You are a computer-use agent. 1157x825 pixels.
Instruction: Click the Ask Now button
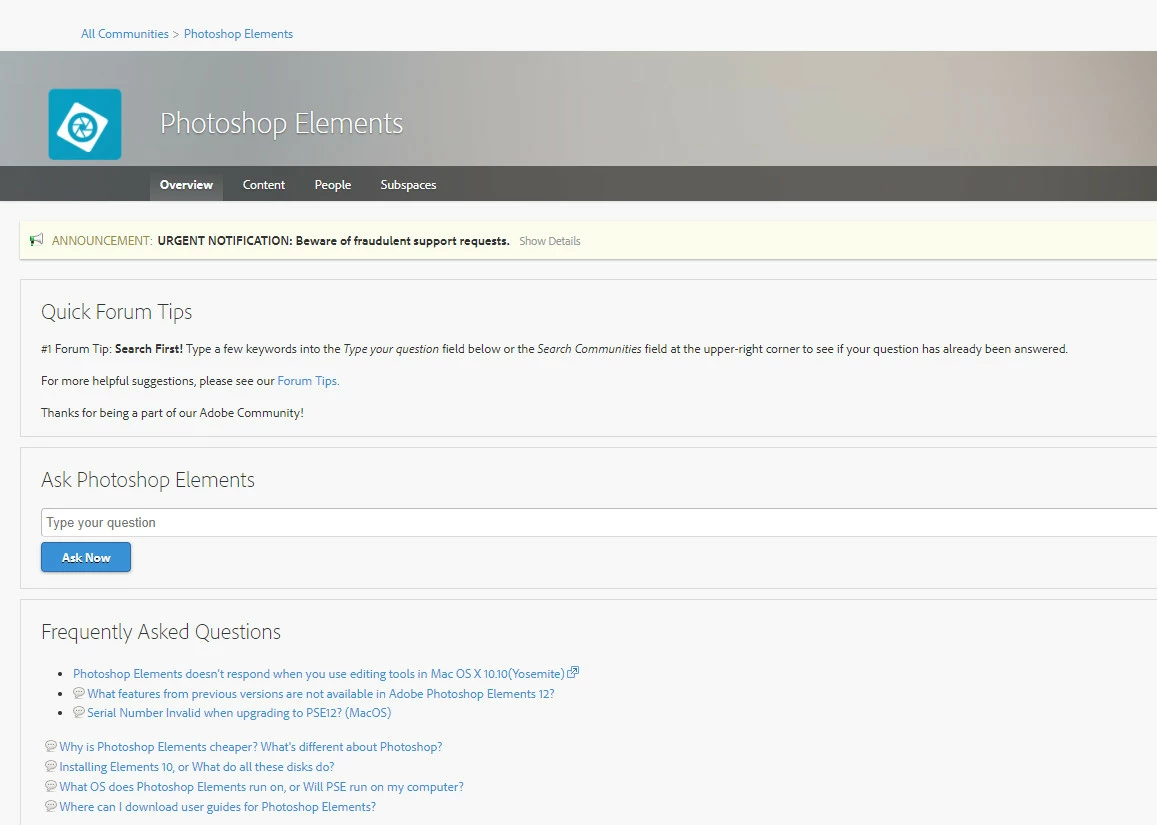[86, 557]
